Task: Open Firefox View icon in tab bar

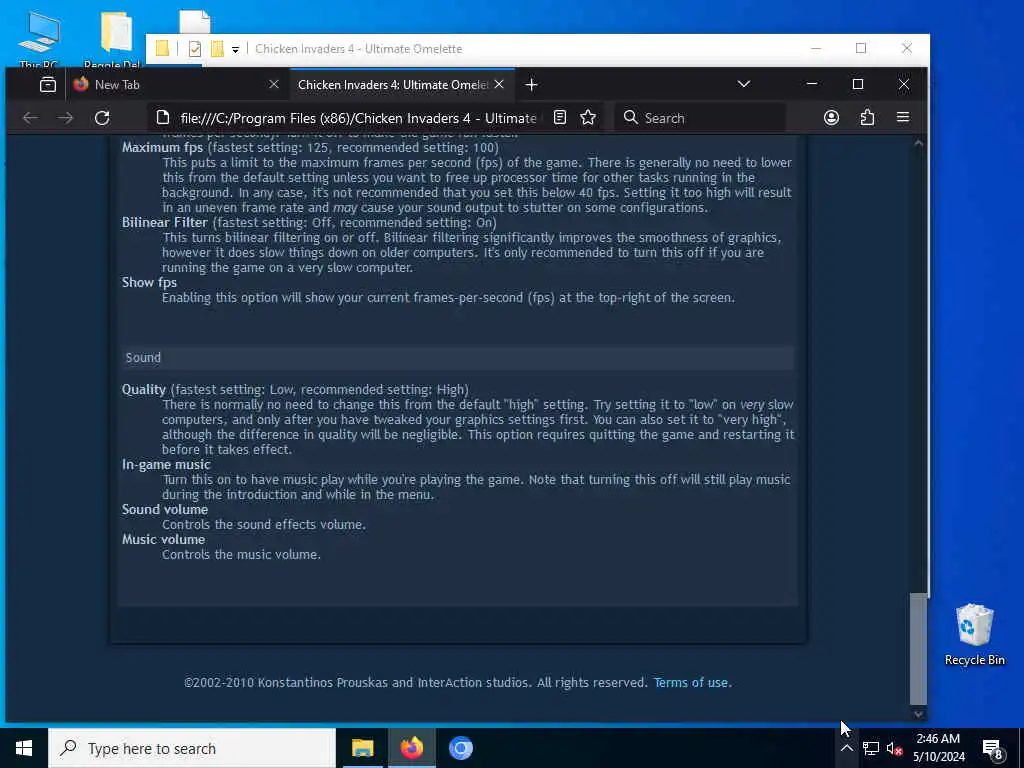Action: [48, 84]
